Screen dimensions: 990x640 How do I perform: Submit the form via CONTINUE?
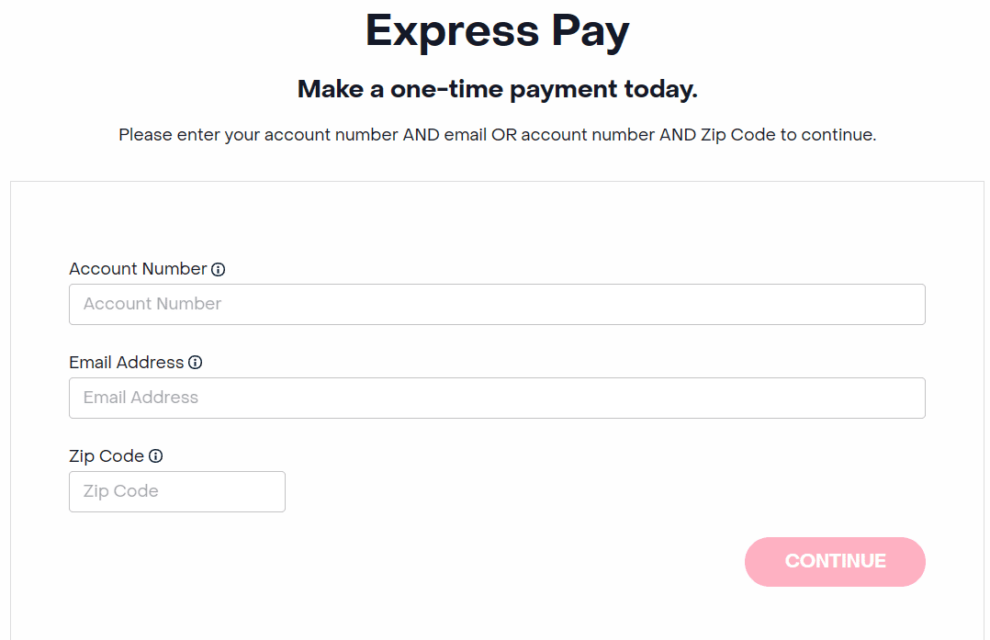click(835, 561)
